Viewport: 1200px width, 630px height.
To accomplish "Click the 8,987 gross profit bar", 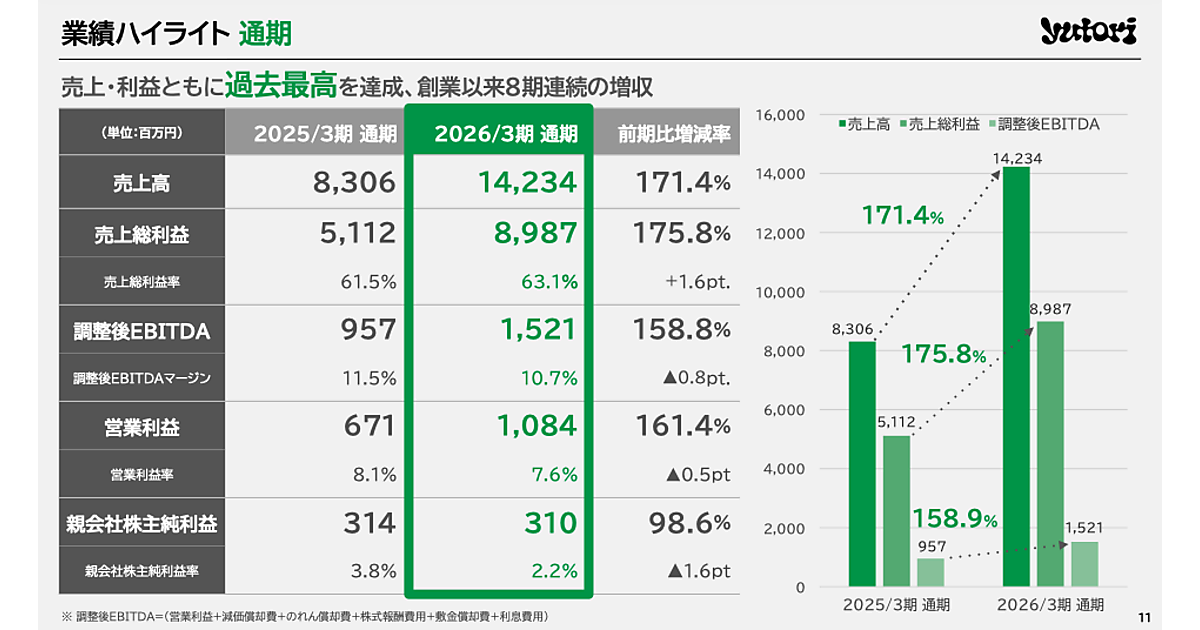I will pyautogui.click(x=1050, y=454).
